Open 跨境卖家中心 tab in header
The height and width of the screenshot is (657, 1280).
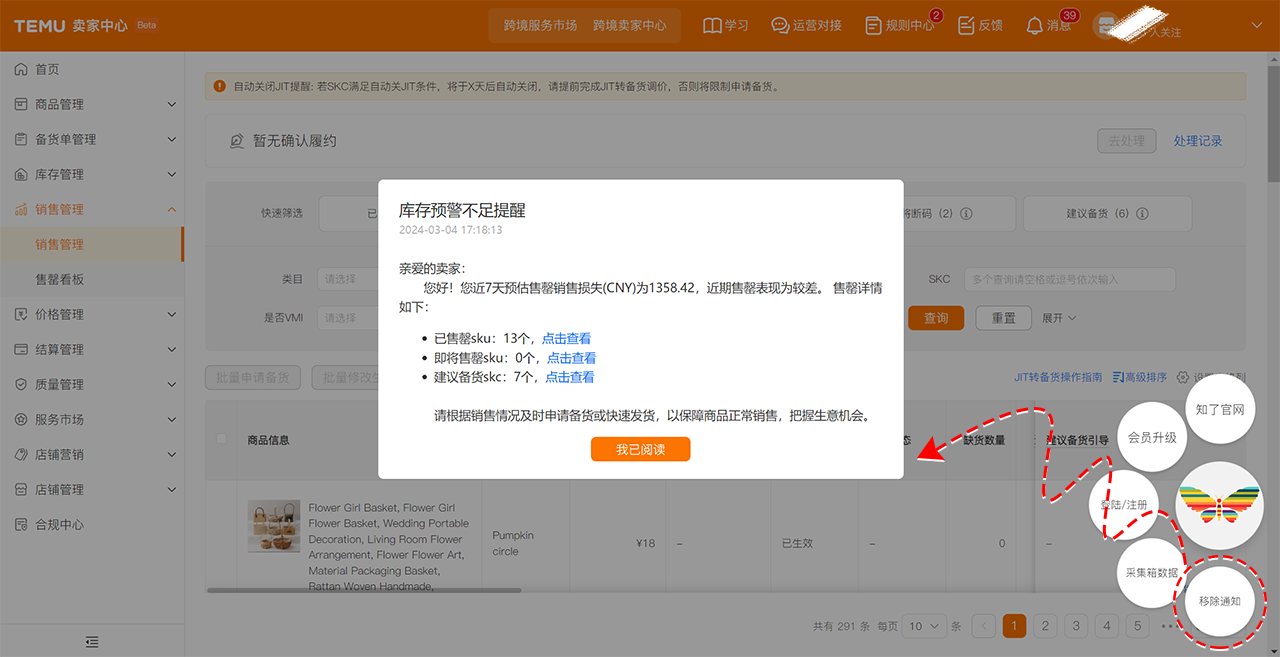(629, 25)
